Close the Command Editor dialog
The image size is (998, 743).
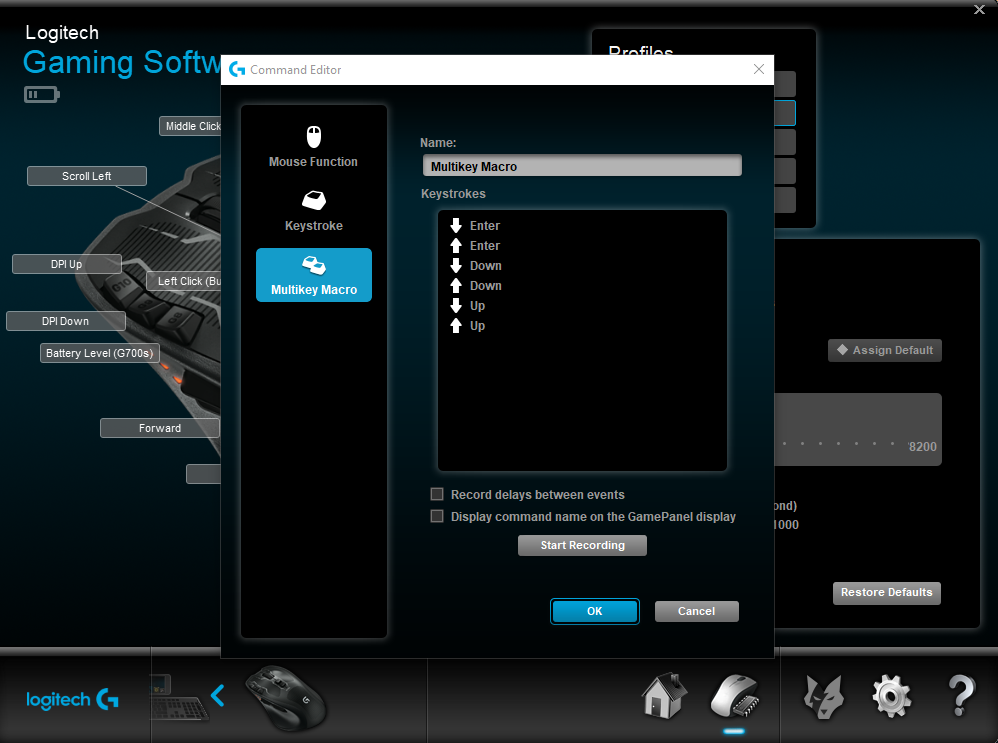[x=759, y=69]
